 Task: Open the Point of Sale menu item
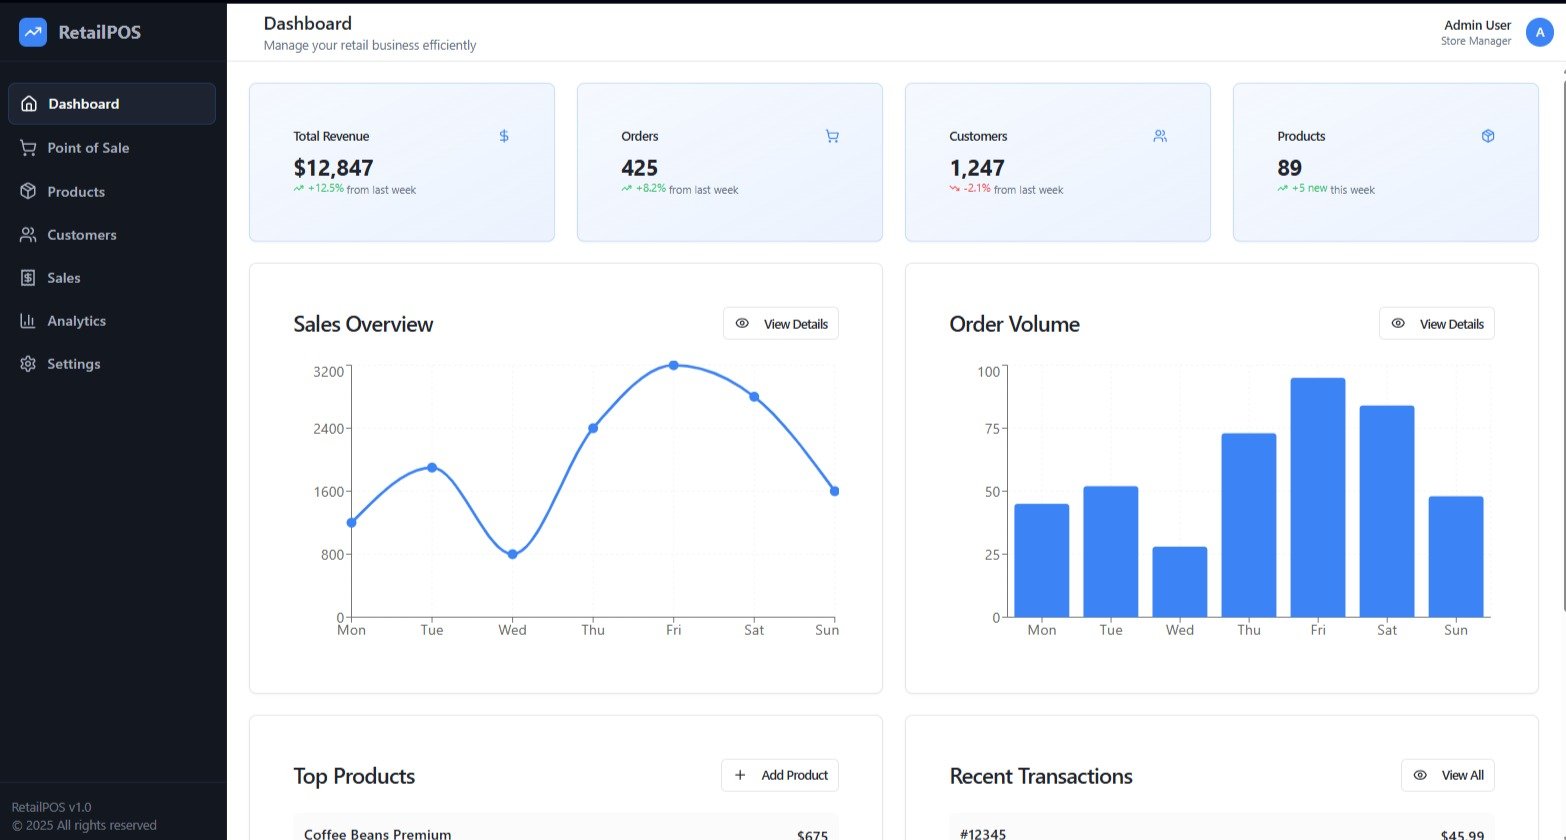pos(112,148)
